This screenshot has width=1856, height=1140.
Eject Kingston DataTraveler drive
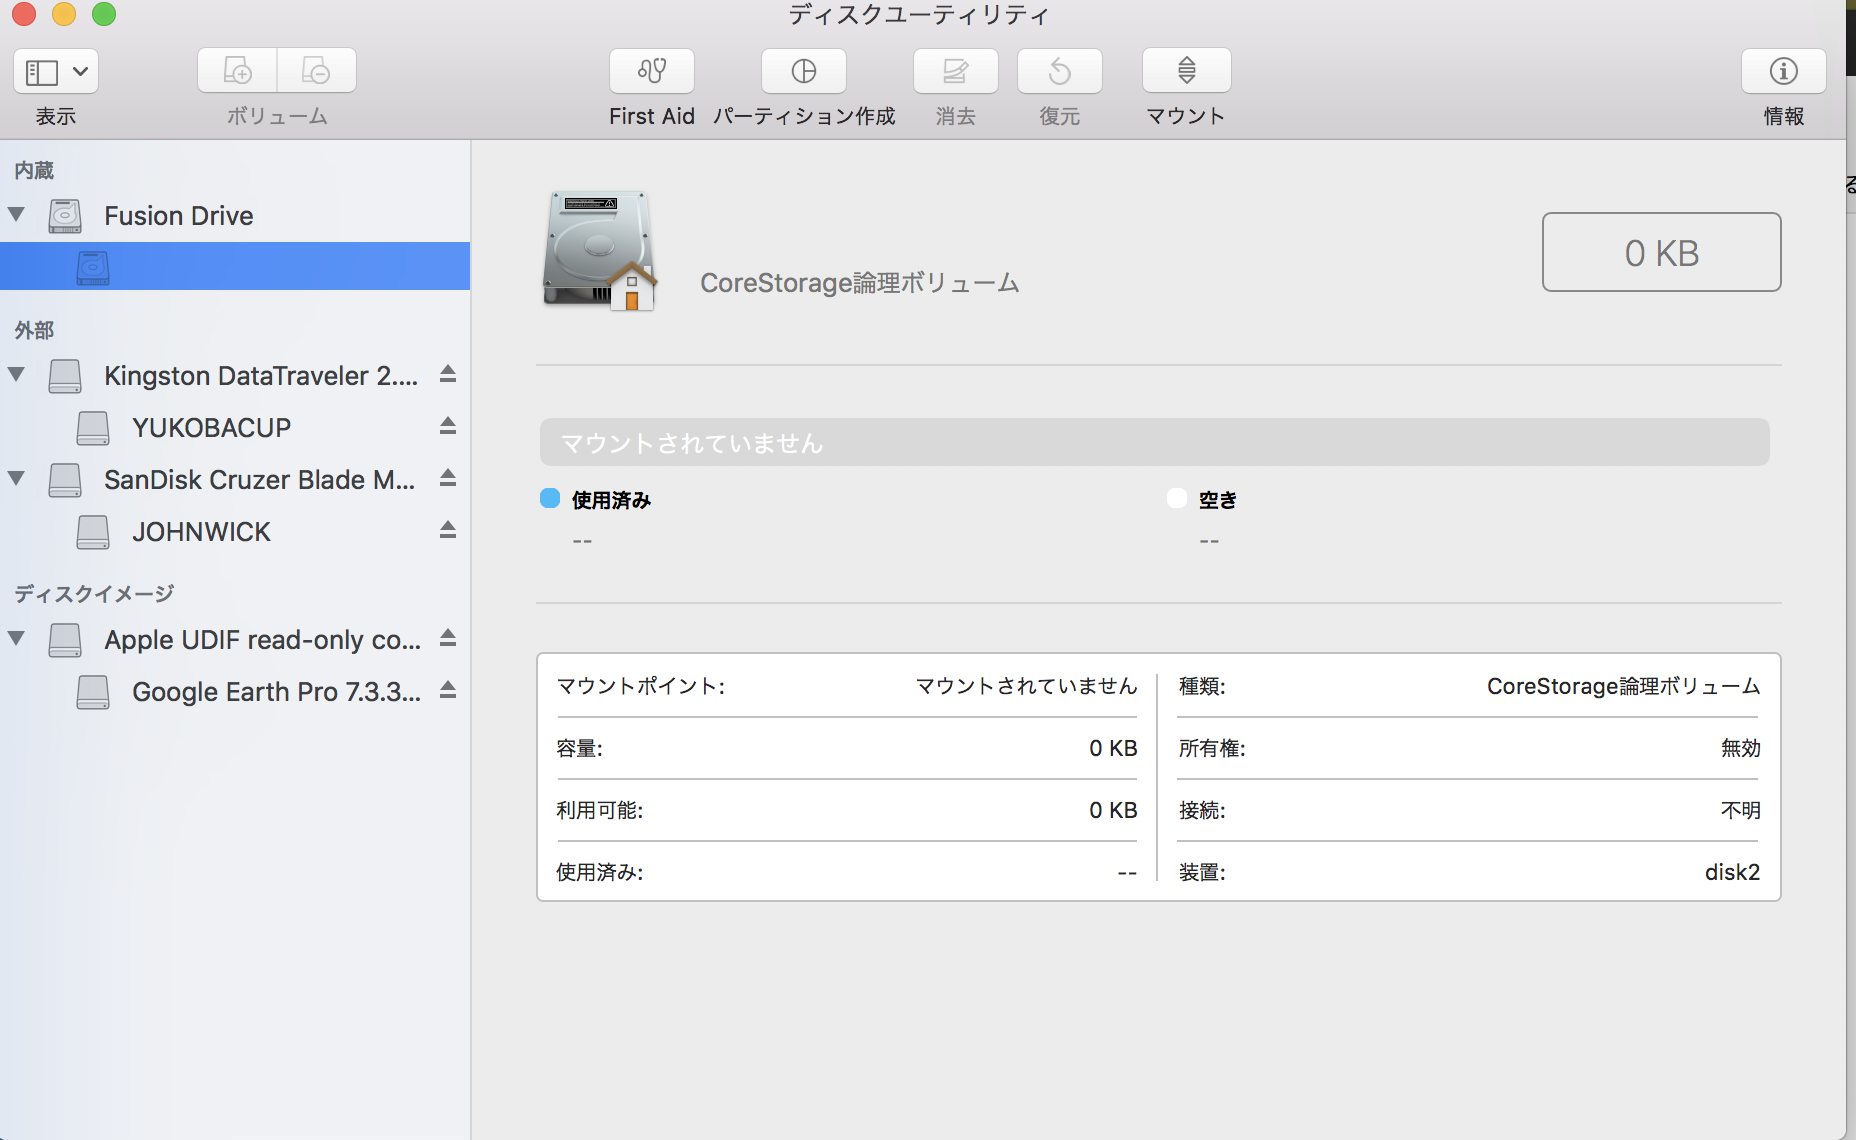(x=448, y=374)
